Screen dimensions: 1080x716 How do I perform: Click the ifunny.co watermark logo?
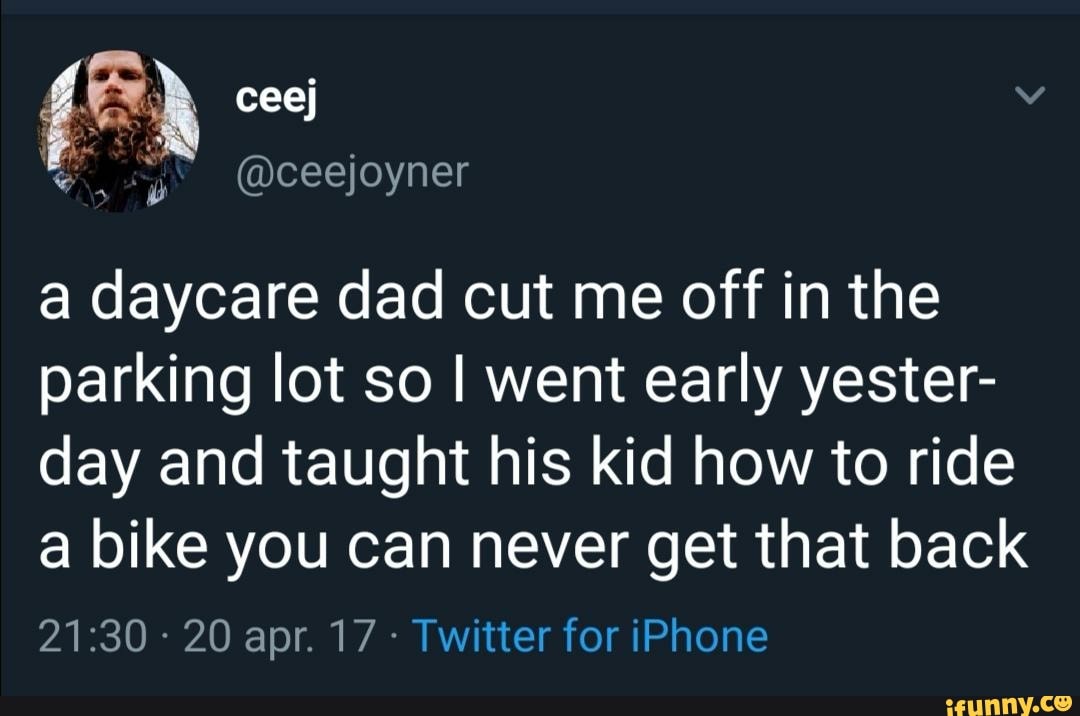point(1010,703)
